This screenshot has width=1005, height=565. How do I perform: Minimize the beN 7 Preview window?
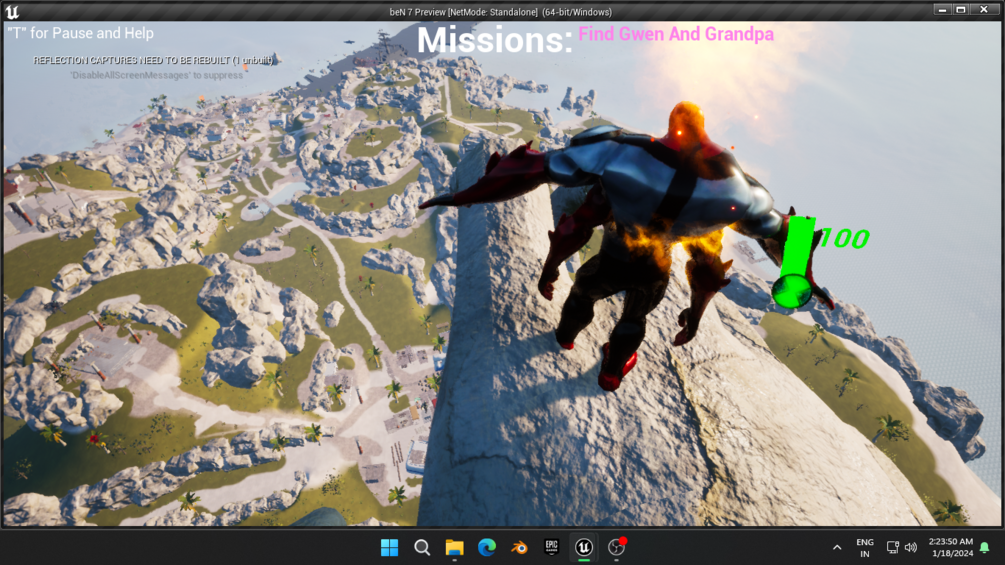coord(942,10)
